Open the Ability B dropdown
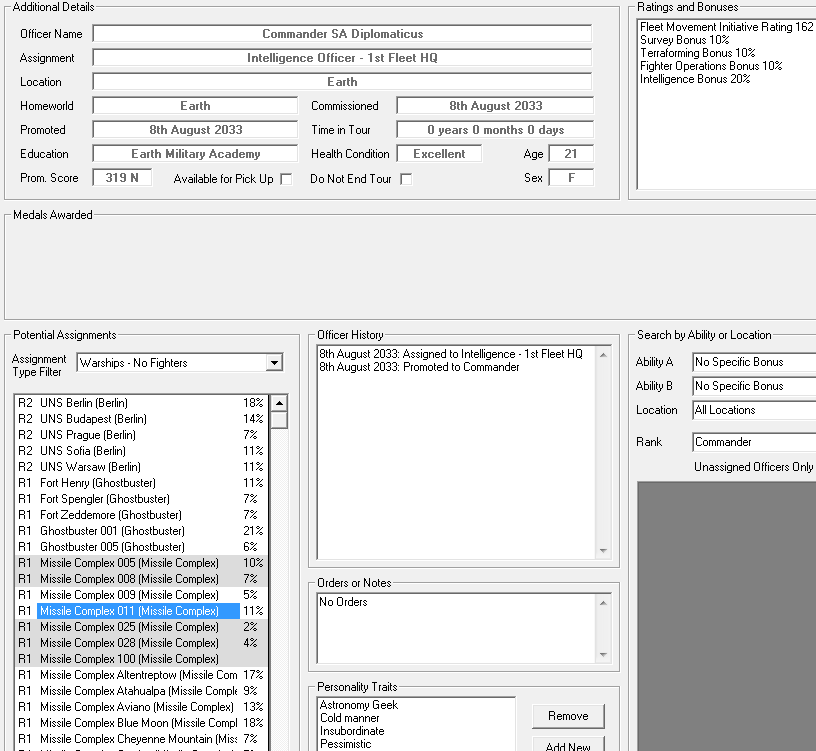The image size is (816, 751). pyautogui.click(x=754, y=386)
